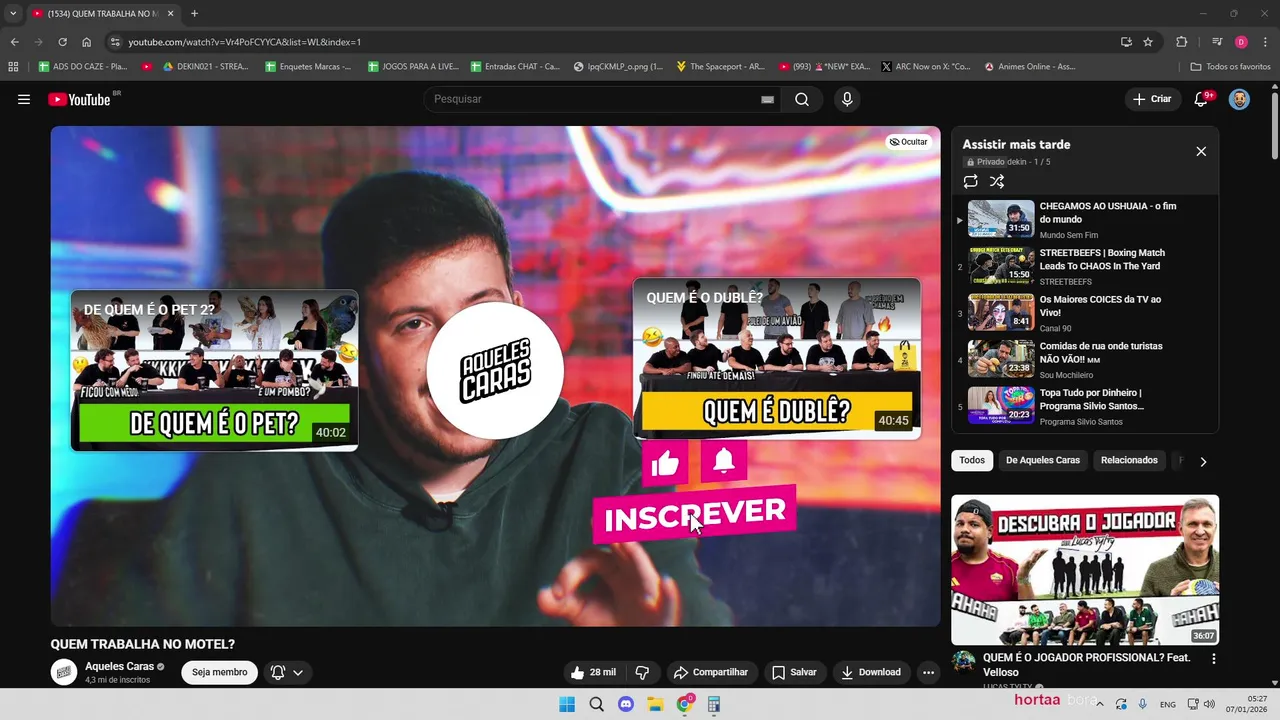Play STREETBEEFS Boxing Match playlist item
This screenshot has width=1280, height=720.
point(1085,266)
